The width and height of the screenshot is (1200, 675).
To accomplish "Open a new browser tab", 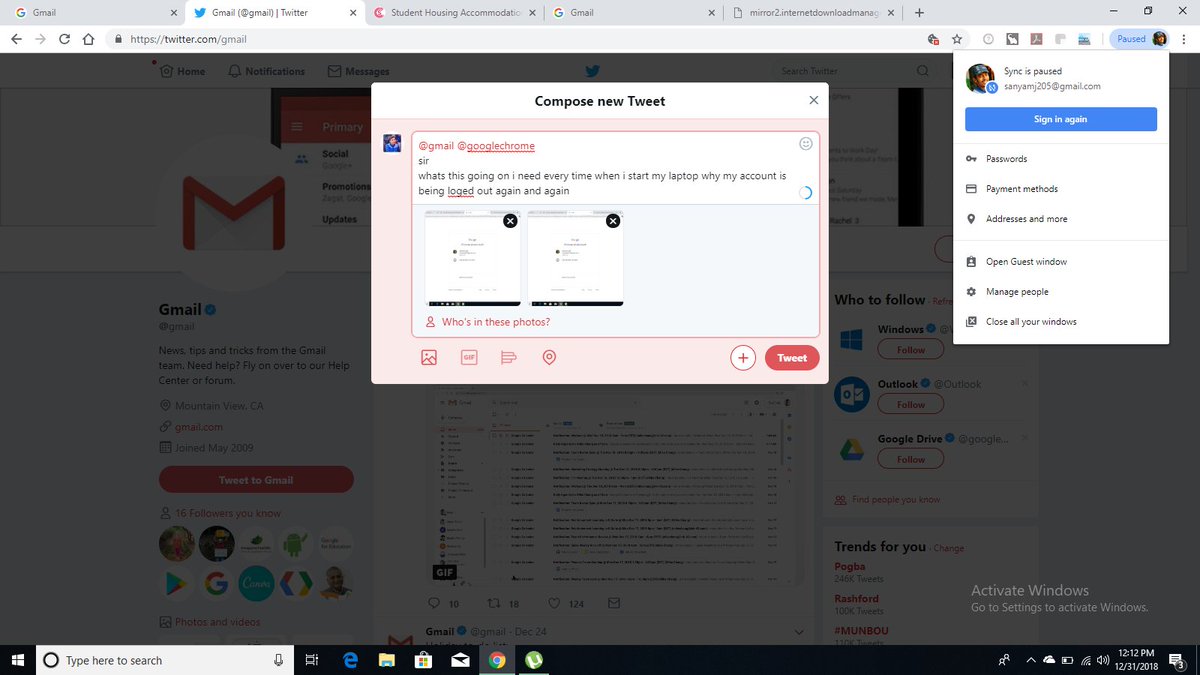I will pyautogui.click(x=919, y=12).
